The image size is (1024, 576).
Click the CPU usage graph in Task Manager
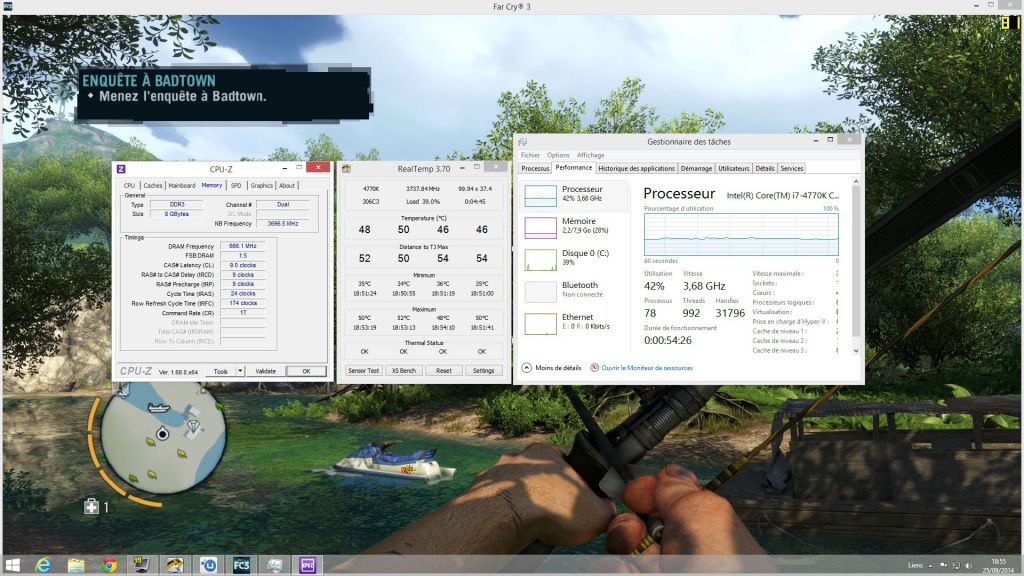(741, 234)
